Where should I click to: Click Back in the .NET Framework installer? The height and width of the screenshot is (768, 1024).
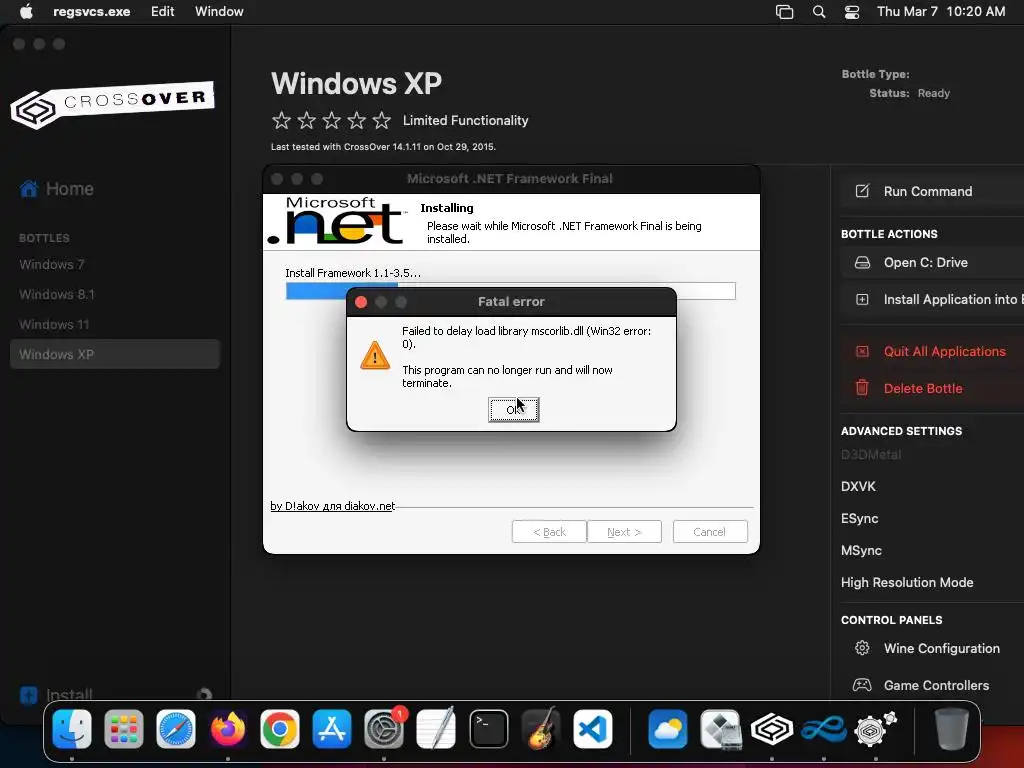549,532
